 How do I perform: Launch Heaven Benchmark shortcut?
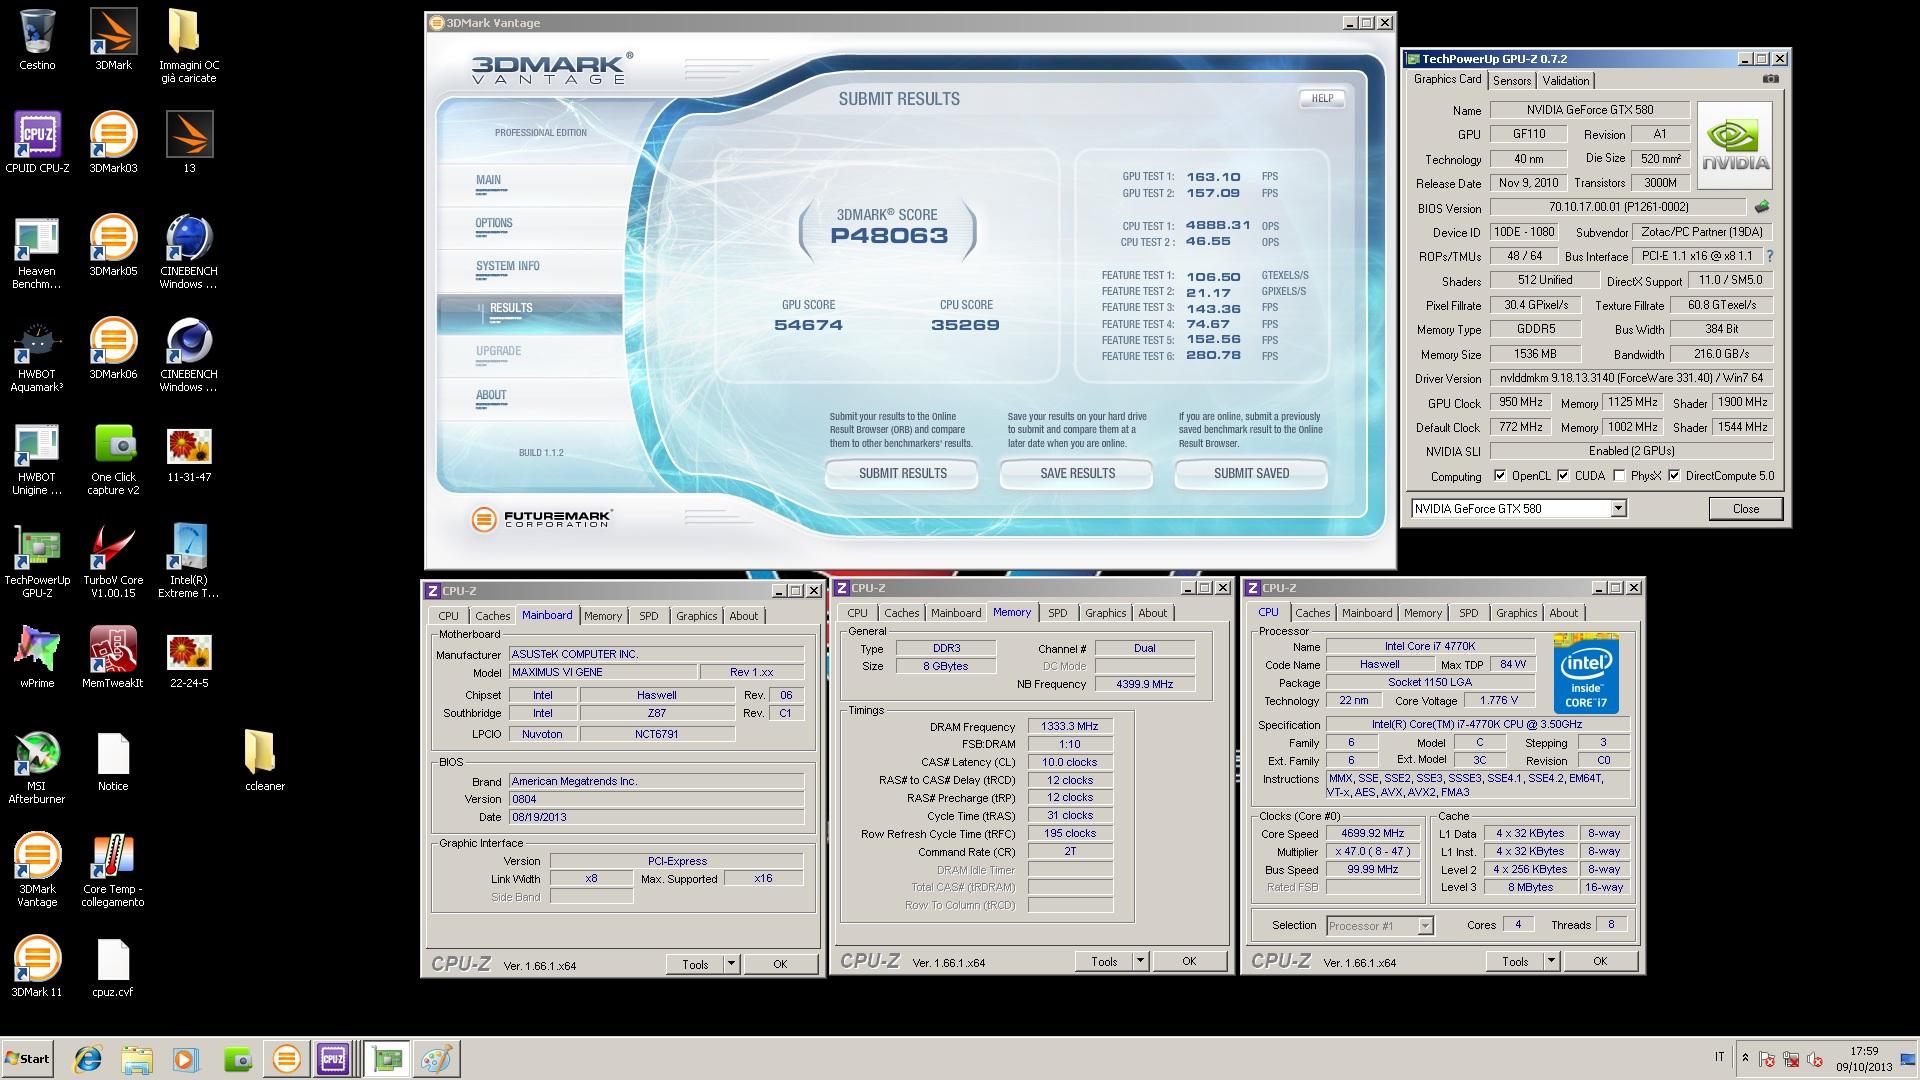(x=37, y=252)
